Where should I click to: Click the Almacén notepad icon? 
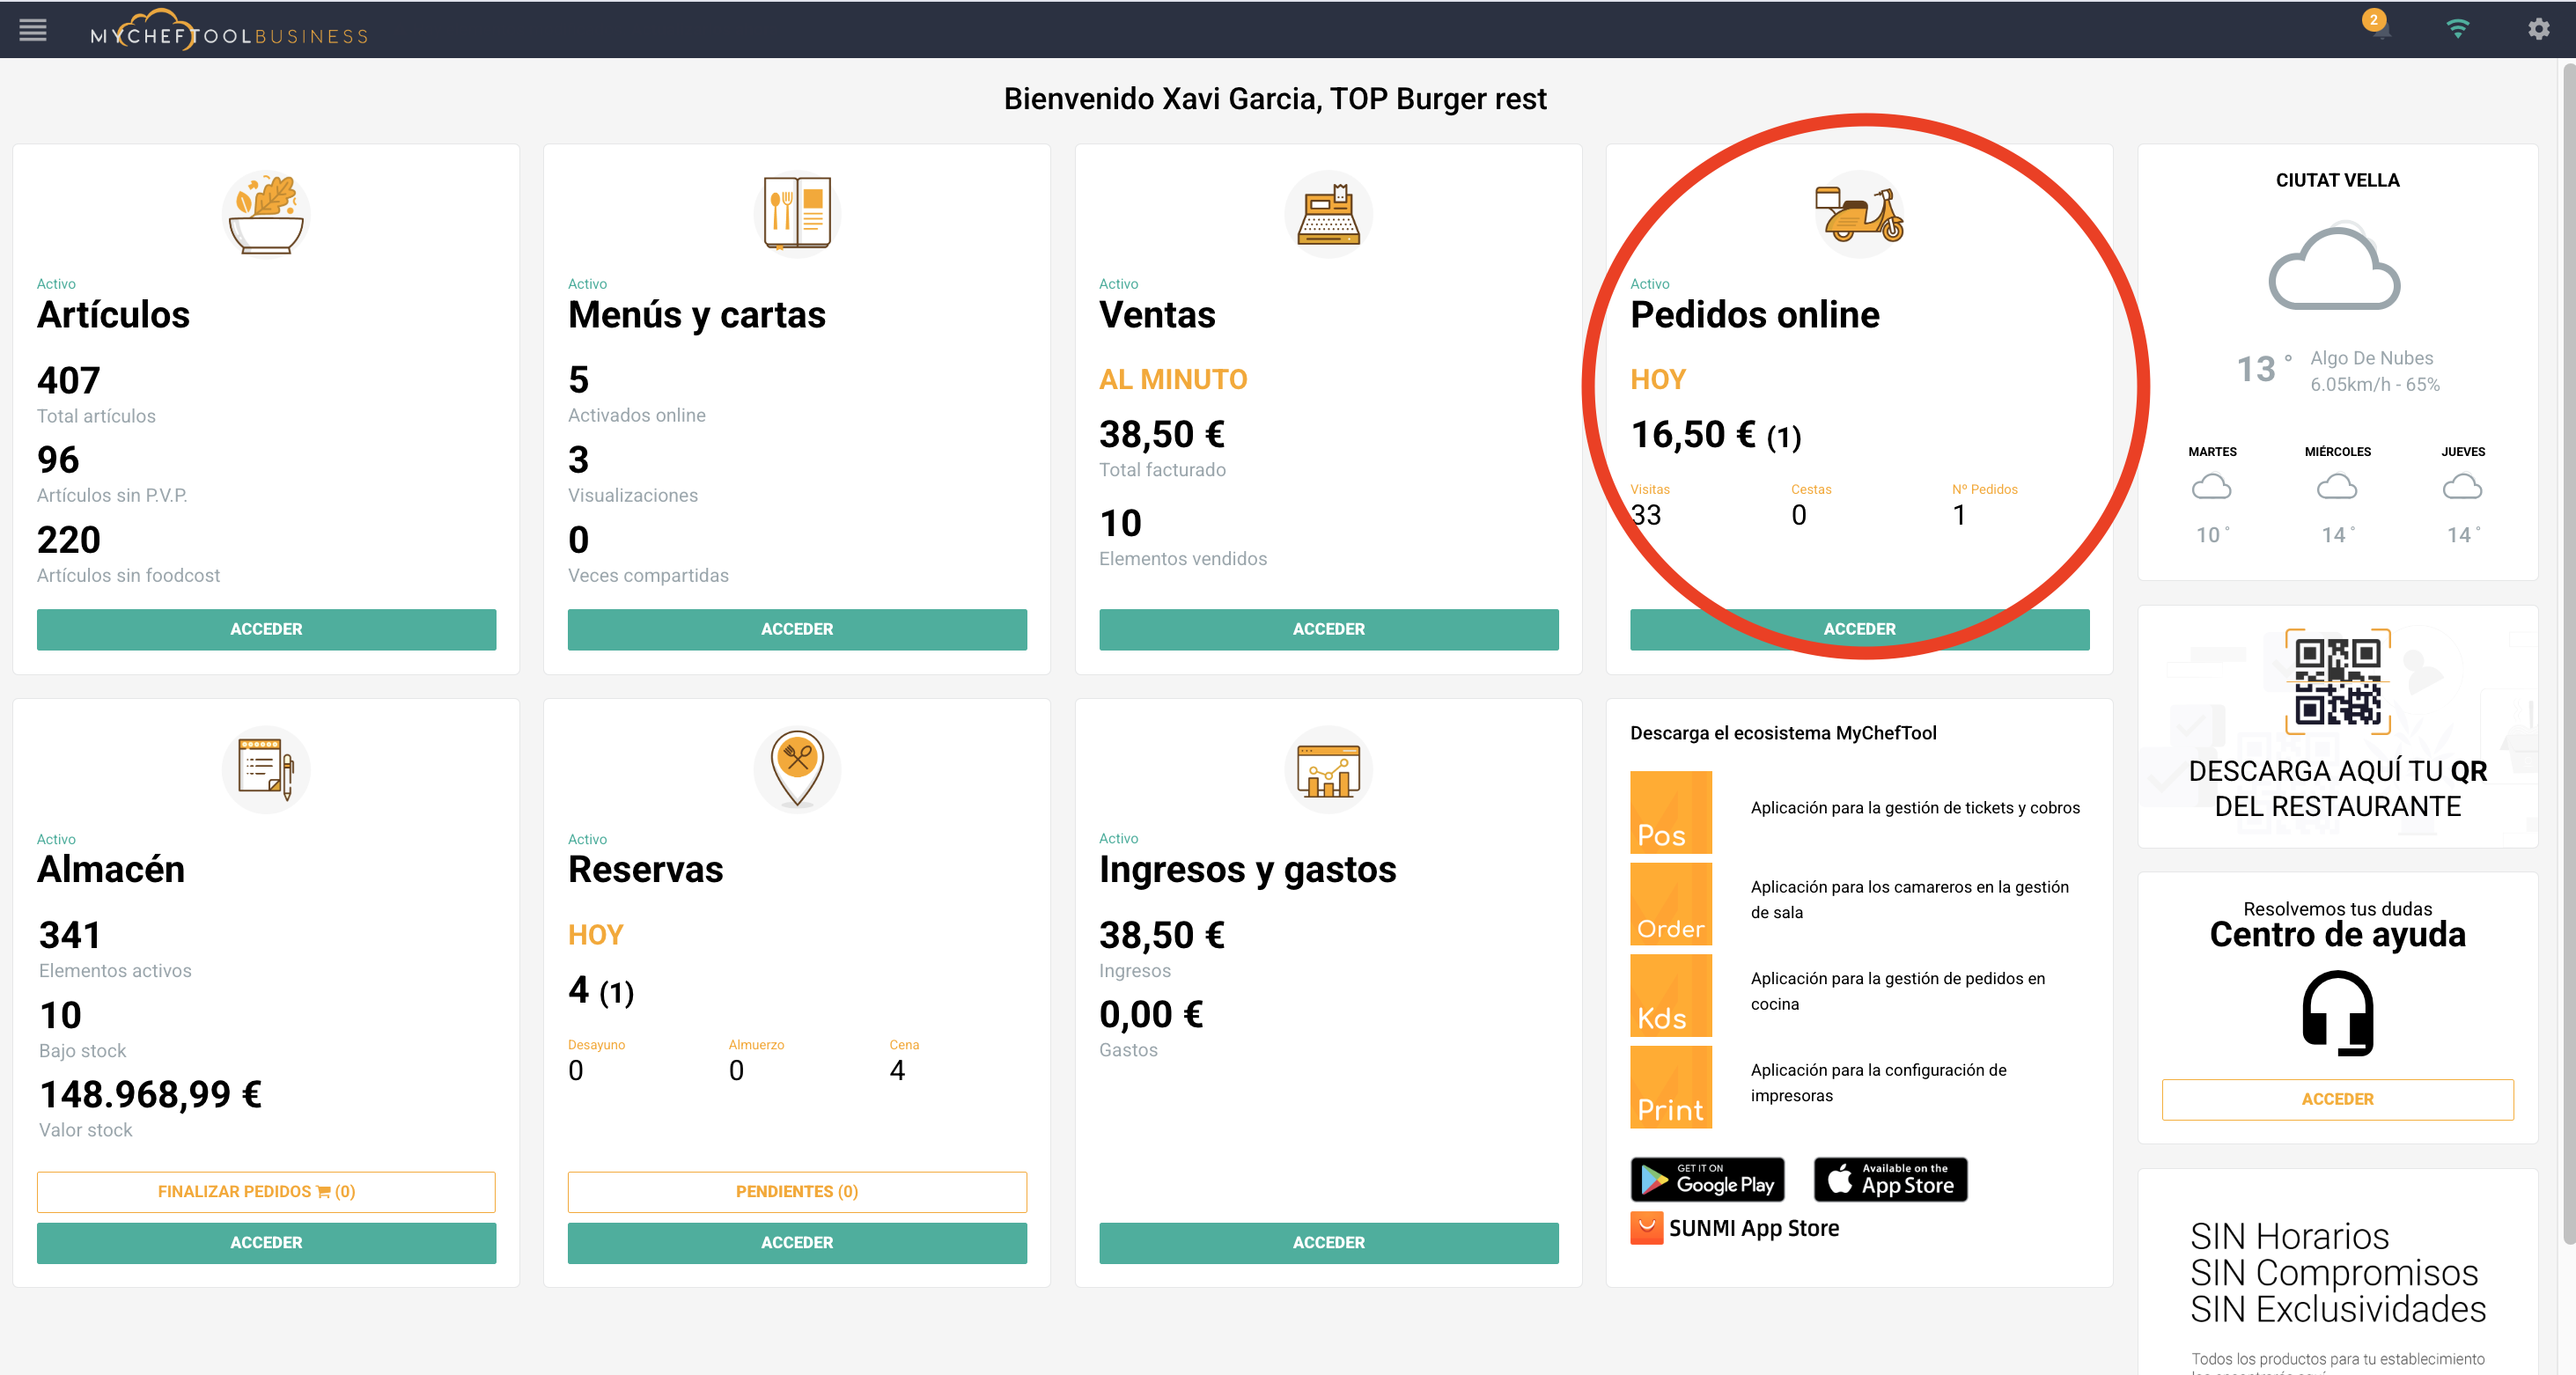[266, 770]
